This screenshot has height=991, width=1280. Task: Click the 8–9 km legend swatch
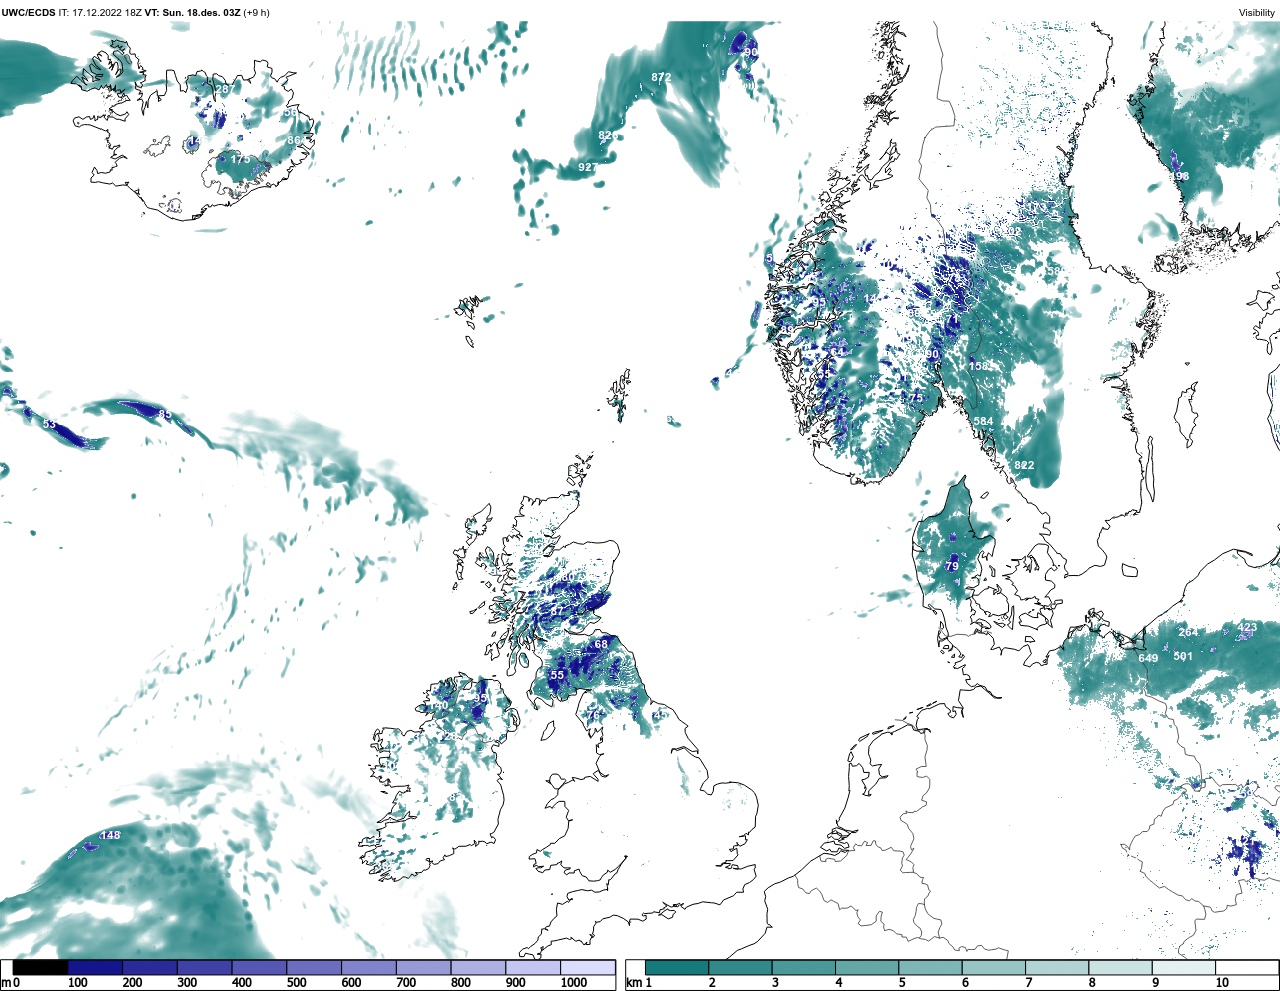[x=1120, y=967]
